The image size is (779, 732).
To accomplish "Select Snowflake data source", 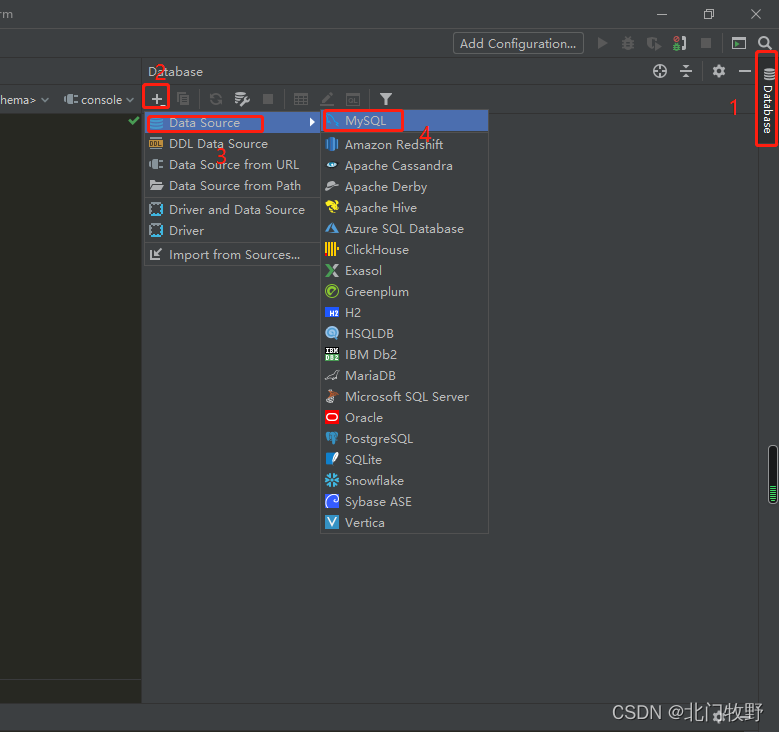I will 404,481.
